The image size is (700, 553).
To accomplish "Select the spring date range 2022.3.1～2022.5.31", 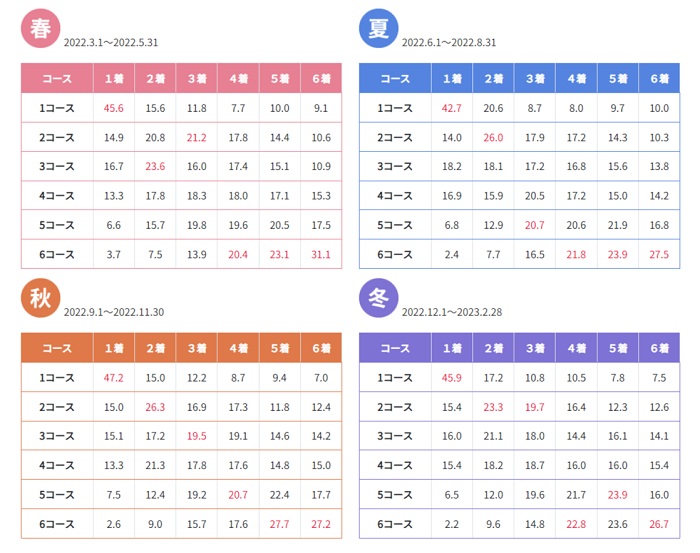I will [110, 43].
